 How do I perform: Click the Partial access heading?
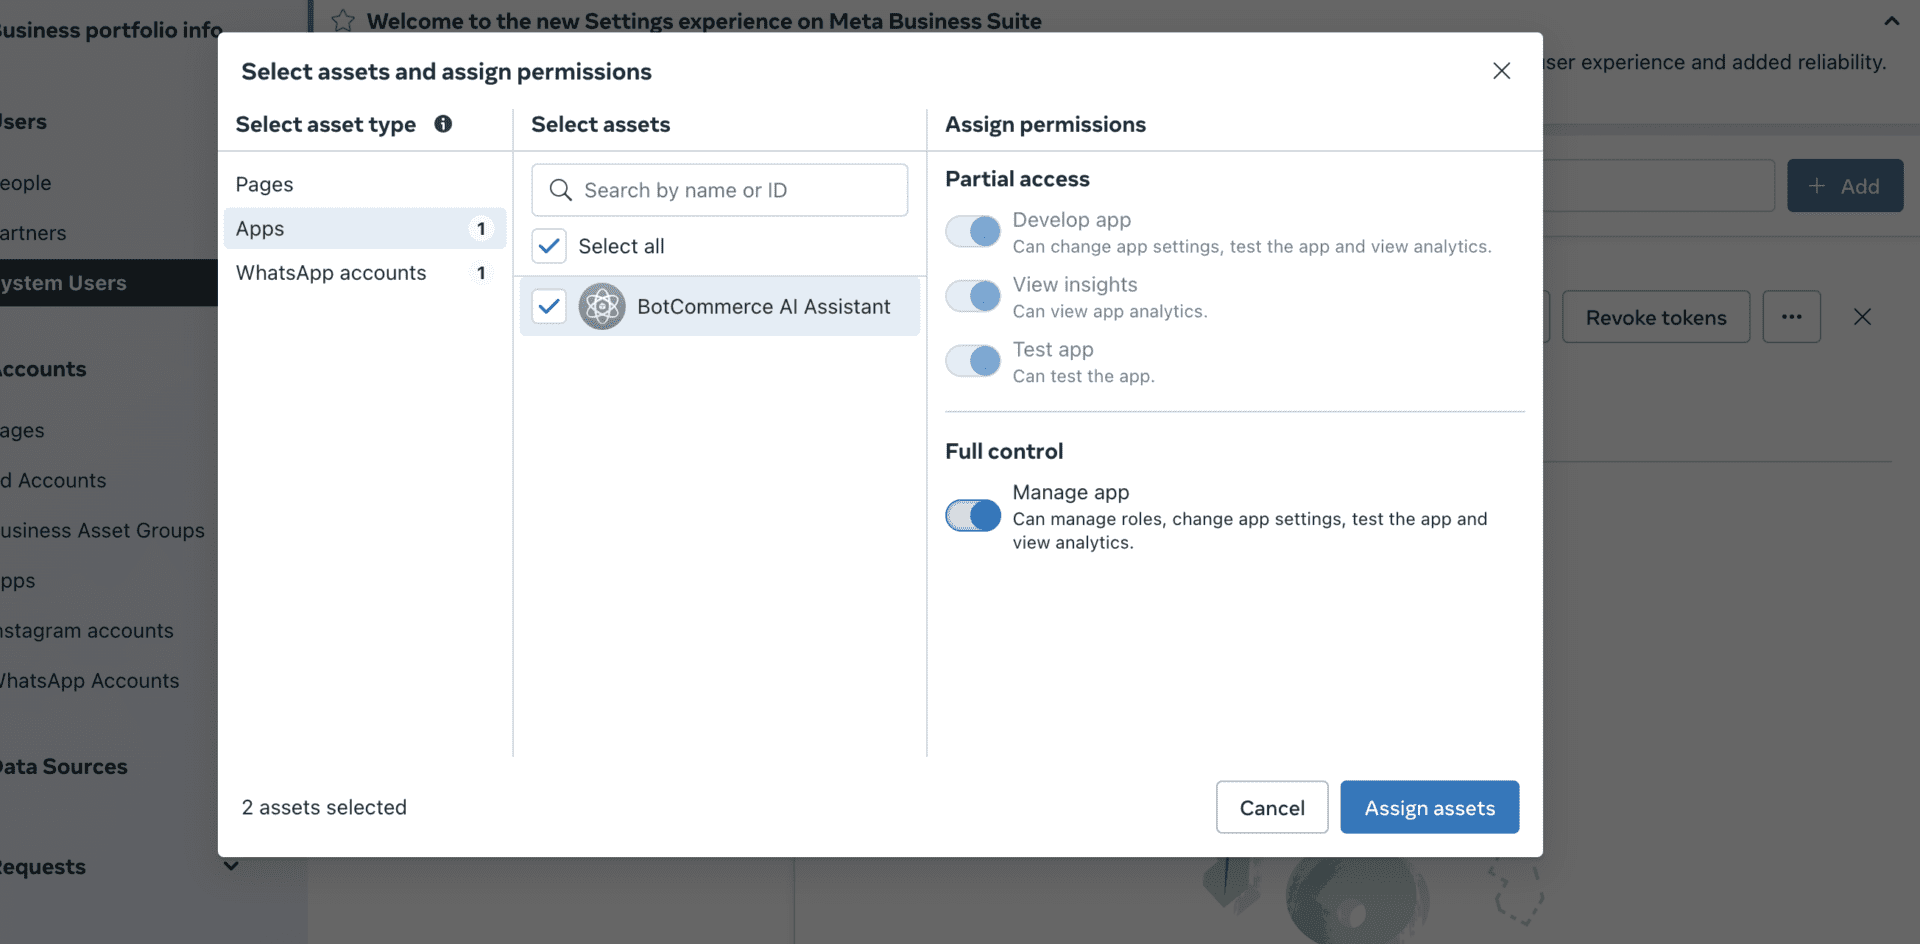click(1017, 179)
